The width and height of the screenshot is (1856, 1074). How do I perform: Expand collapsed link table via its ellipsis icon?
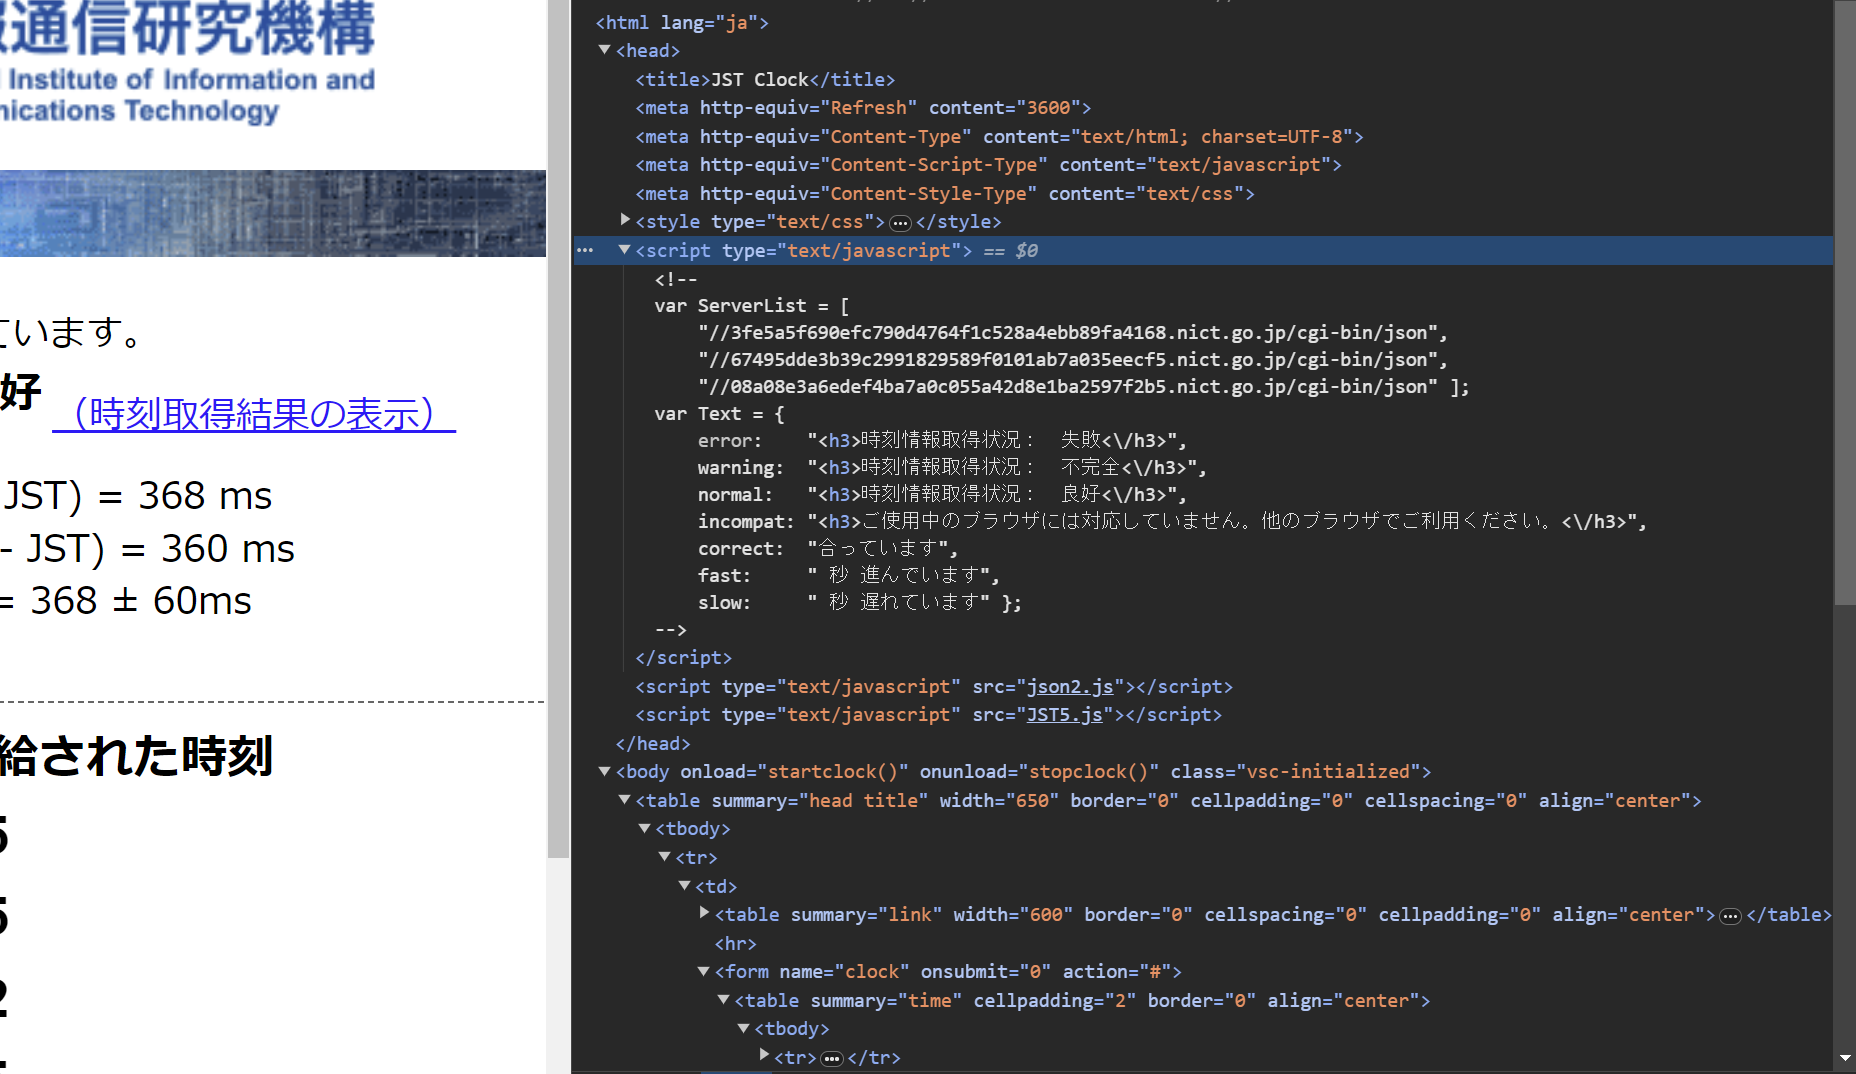[1730, 914]
